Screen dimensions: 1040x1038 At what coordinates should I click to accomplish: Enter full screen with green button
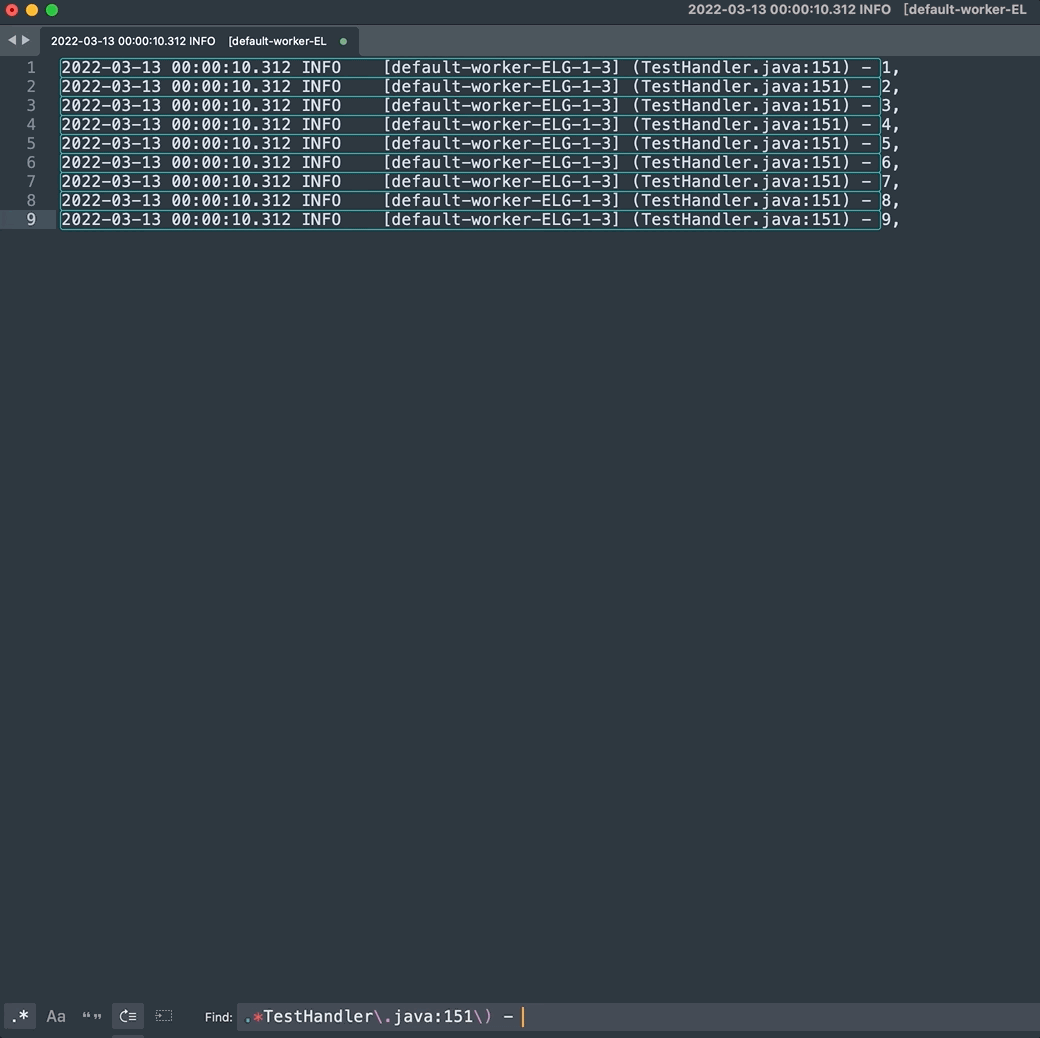coord(52,10)
